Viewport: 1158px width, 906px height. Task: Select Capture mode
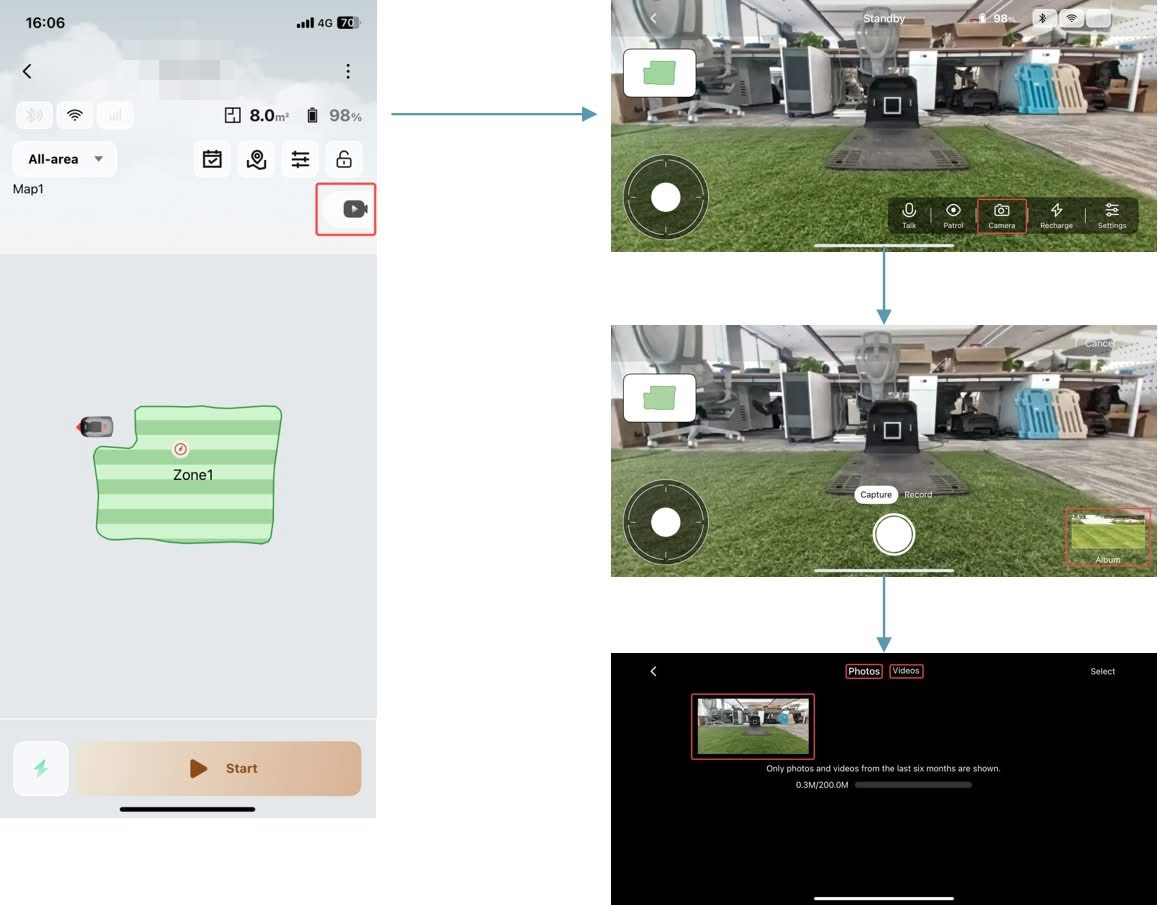875,495
